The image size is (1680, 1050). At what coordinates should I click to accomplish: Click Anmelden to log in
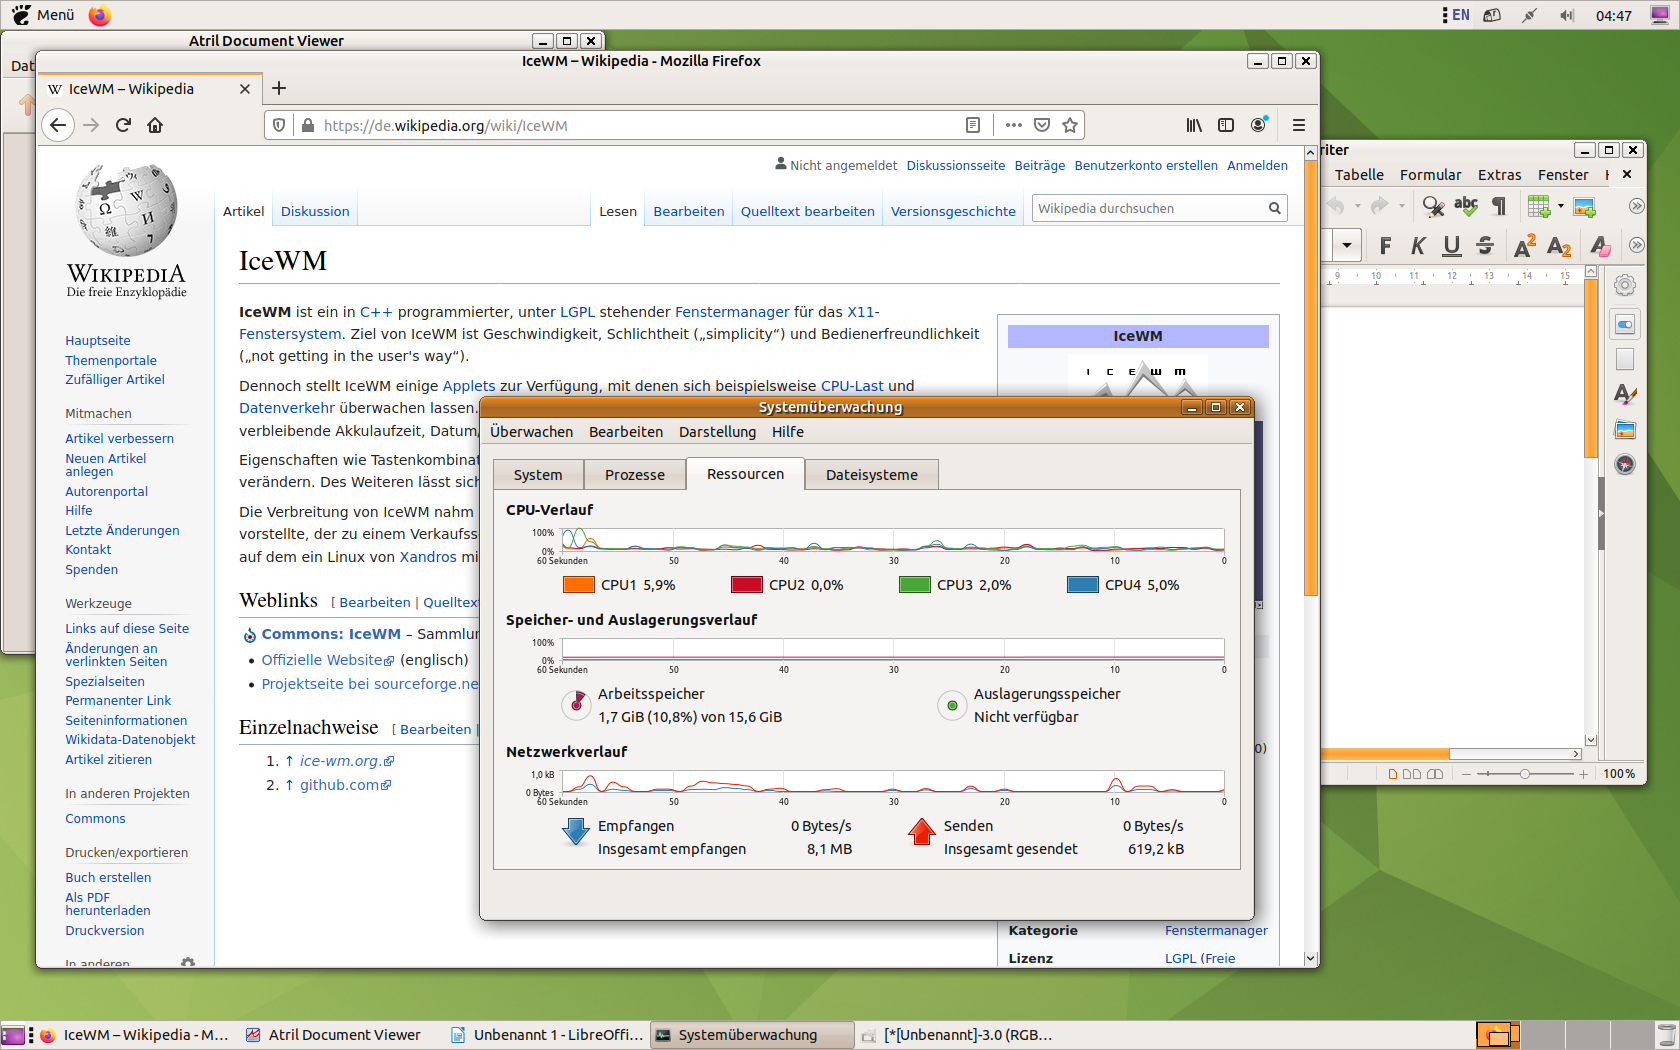pyautogui.click(x=1257, y=166)
